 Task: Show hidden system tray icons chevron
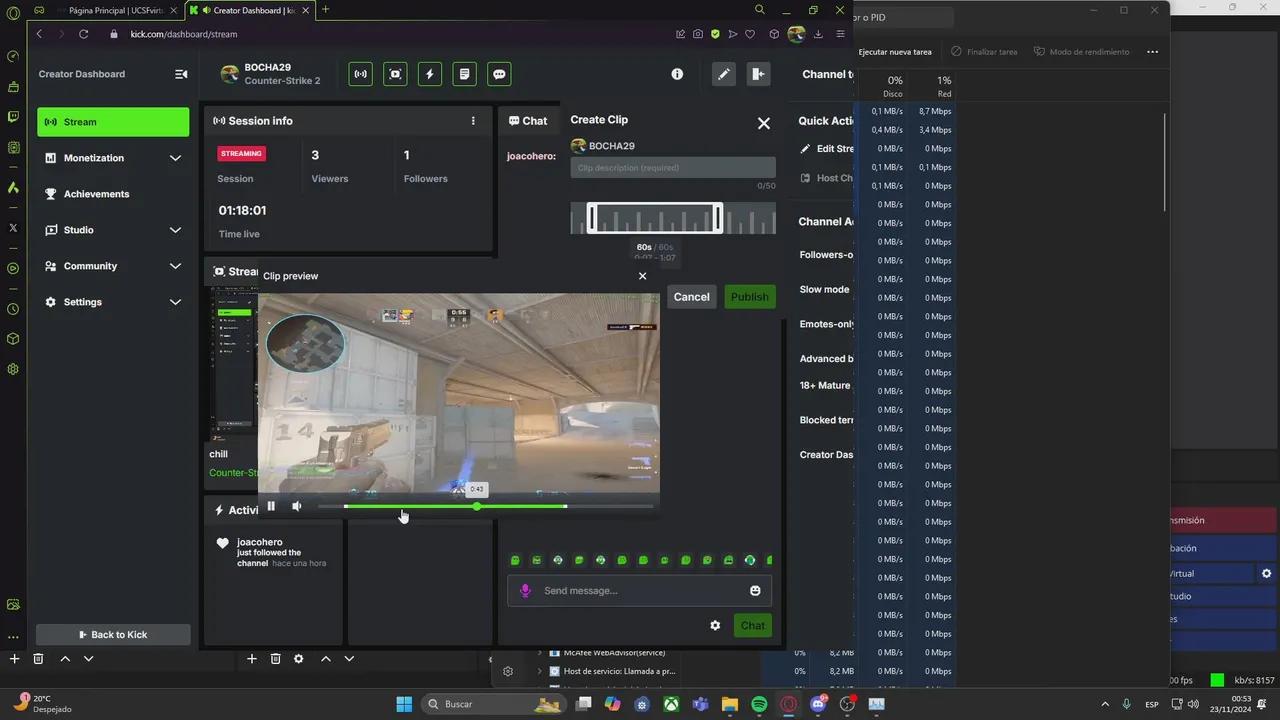1105,704
